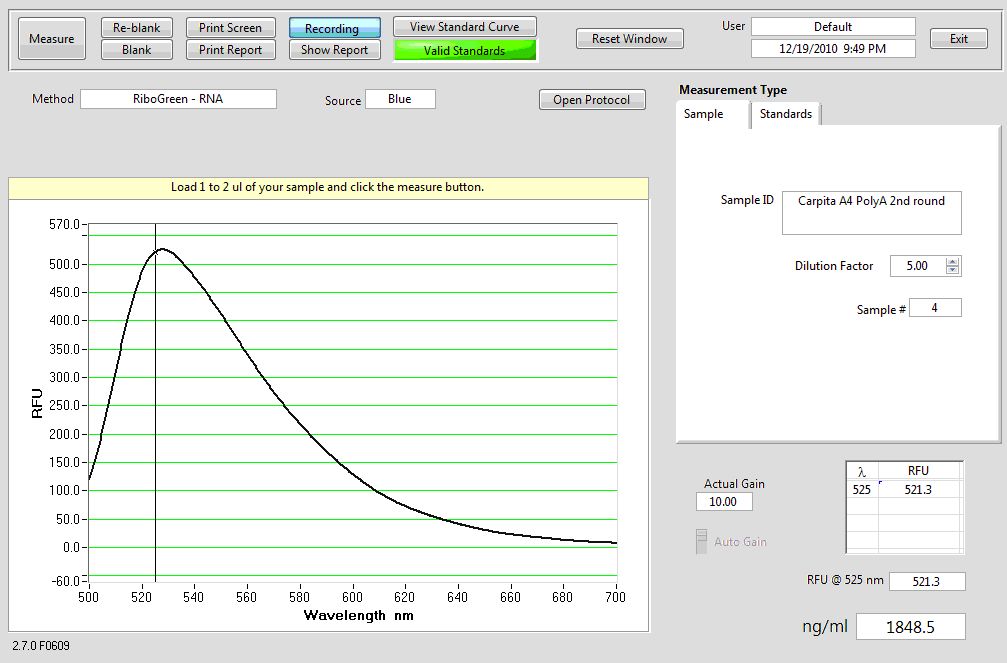This screenshot has width=1007, height=663.
Task: Exit the application
Action: (959, 39)
